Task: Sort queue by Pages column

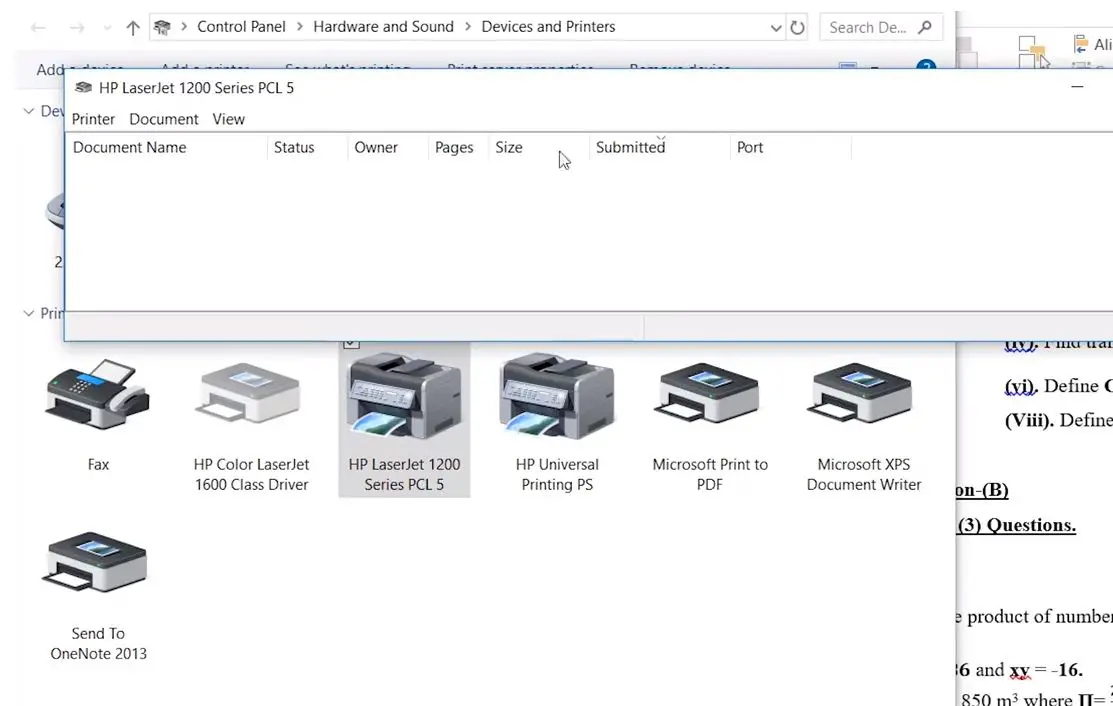Action: coord(459,148)
